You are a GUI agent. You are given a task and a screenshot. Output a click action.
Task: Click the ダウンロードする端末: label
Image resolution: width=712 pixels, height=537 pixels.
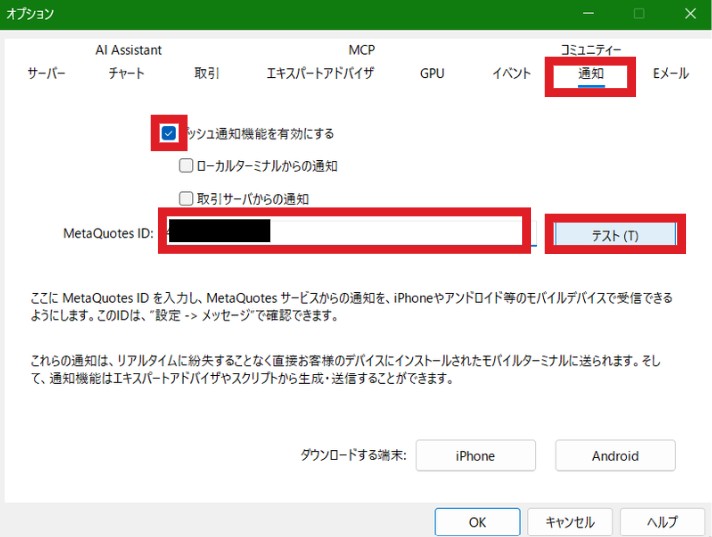353,455
